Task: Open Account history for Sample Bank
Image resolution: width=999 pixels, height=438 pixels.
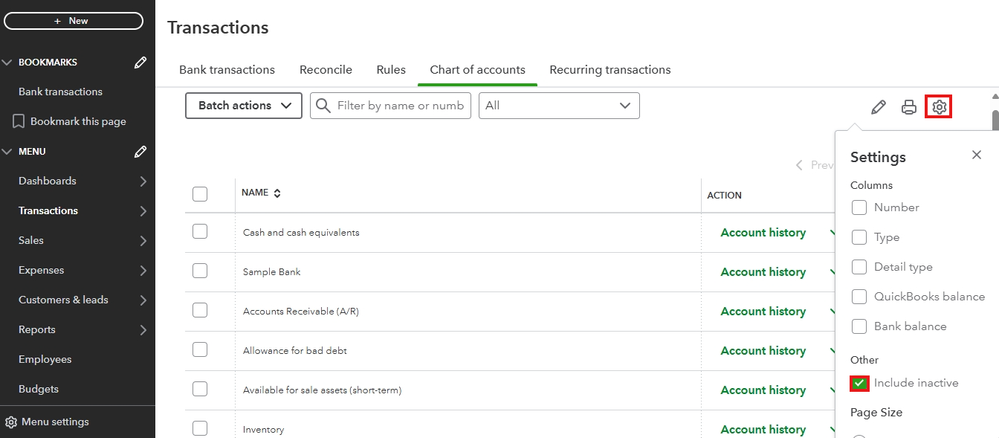Action: tap(763, 272)
